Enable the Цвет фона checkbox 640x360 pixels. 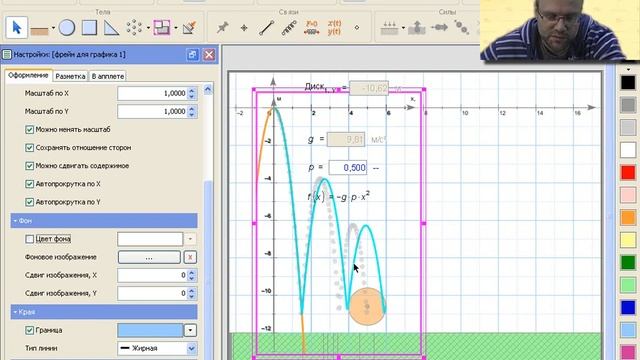pyautogui.click(x=29, y=239)
